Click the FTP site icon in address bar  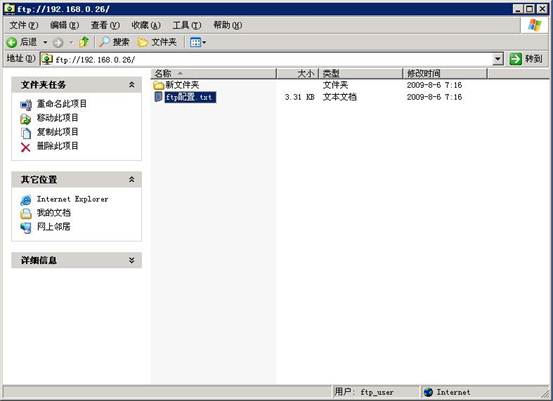(x=47, y=59)
